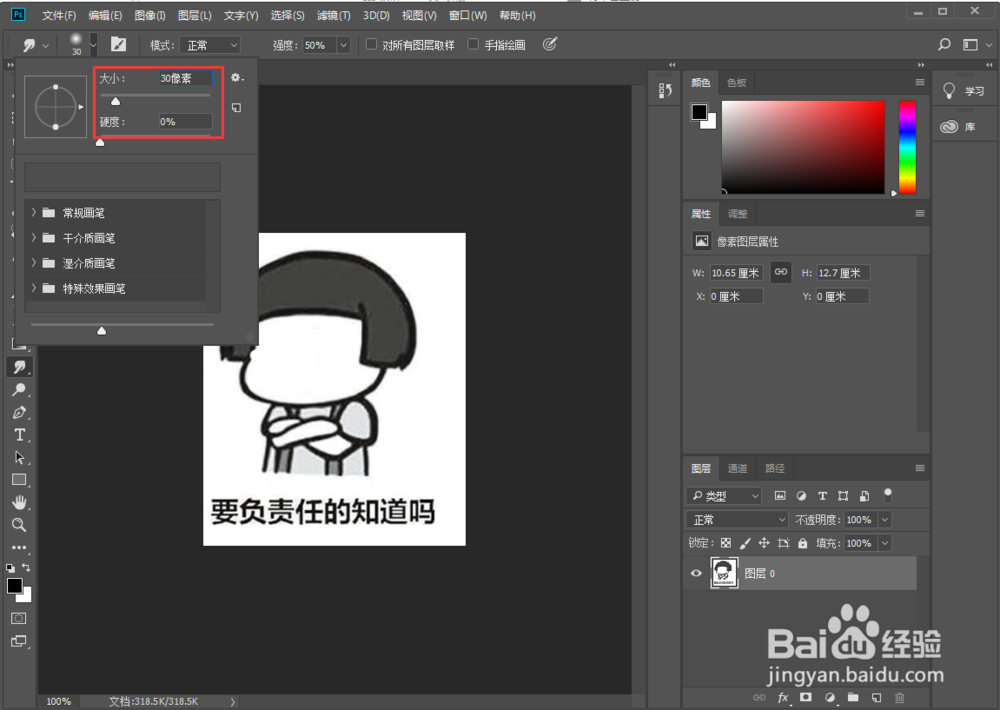Create a new layer
Screen dimensions: 1000x710
pos(876,697)
